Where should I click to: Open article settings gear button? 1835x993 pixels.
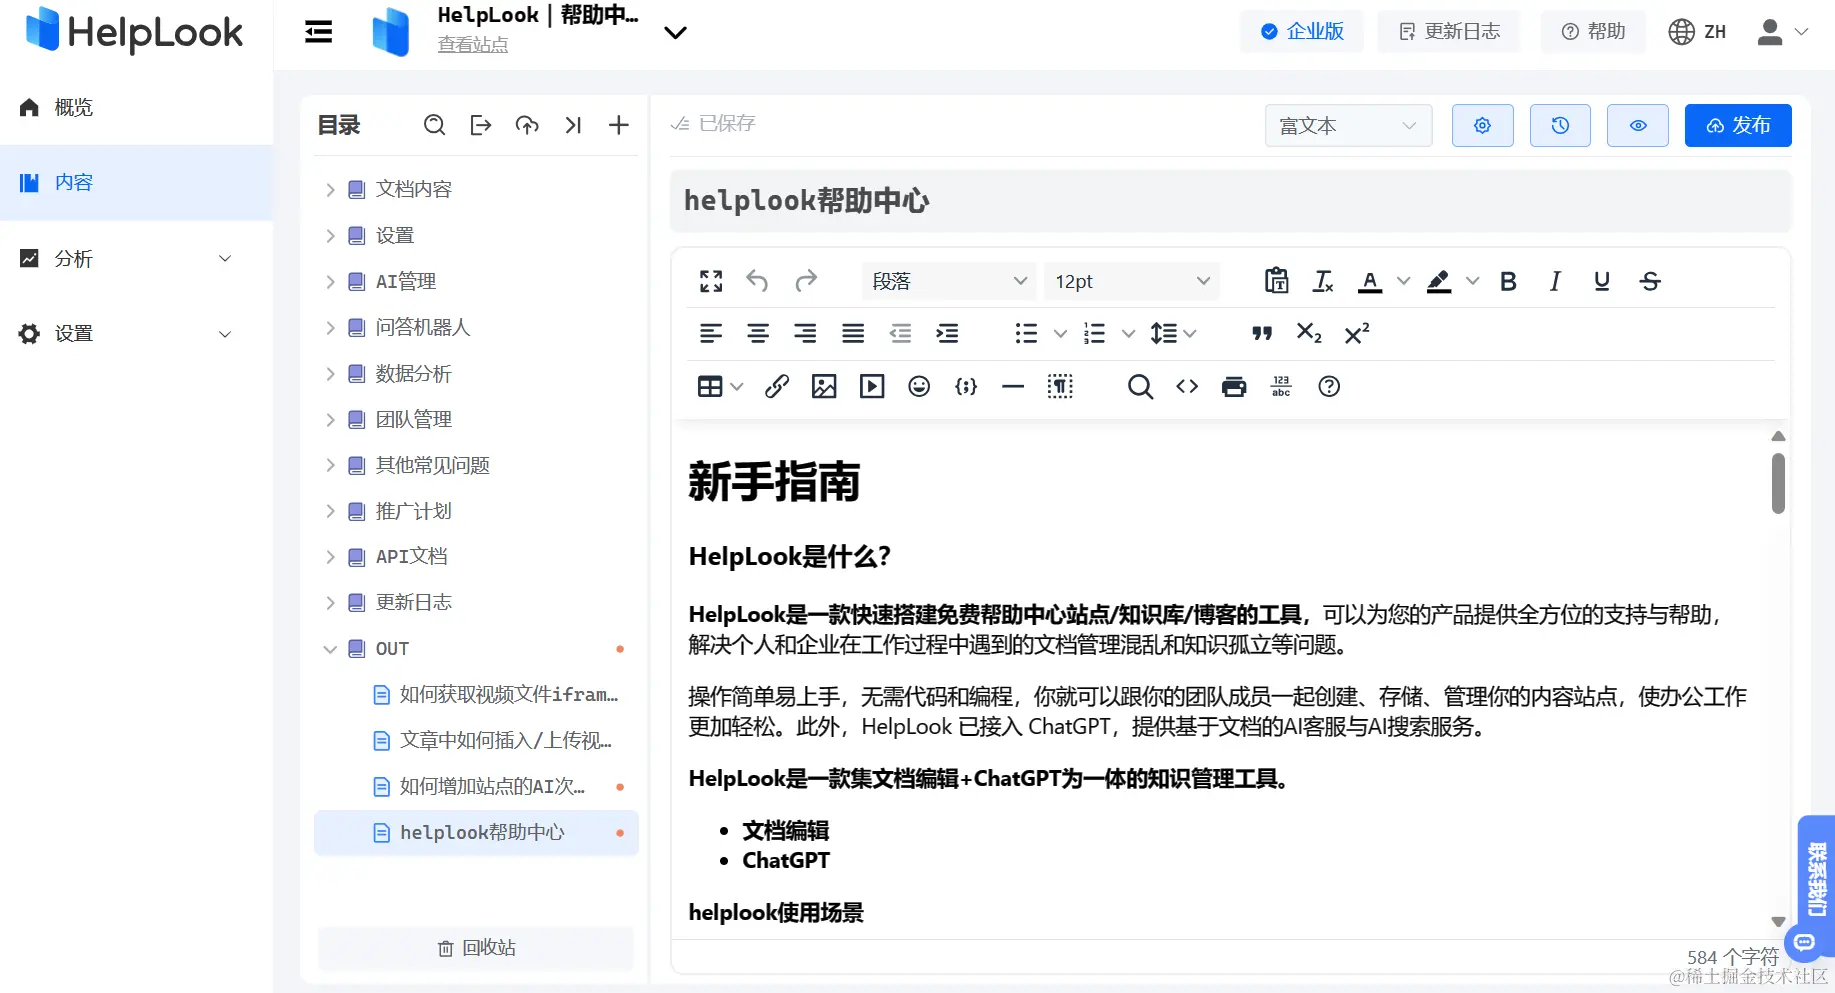pos(1482,126)
